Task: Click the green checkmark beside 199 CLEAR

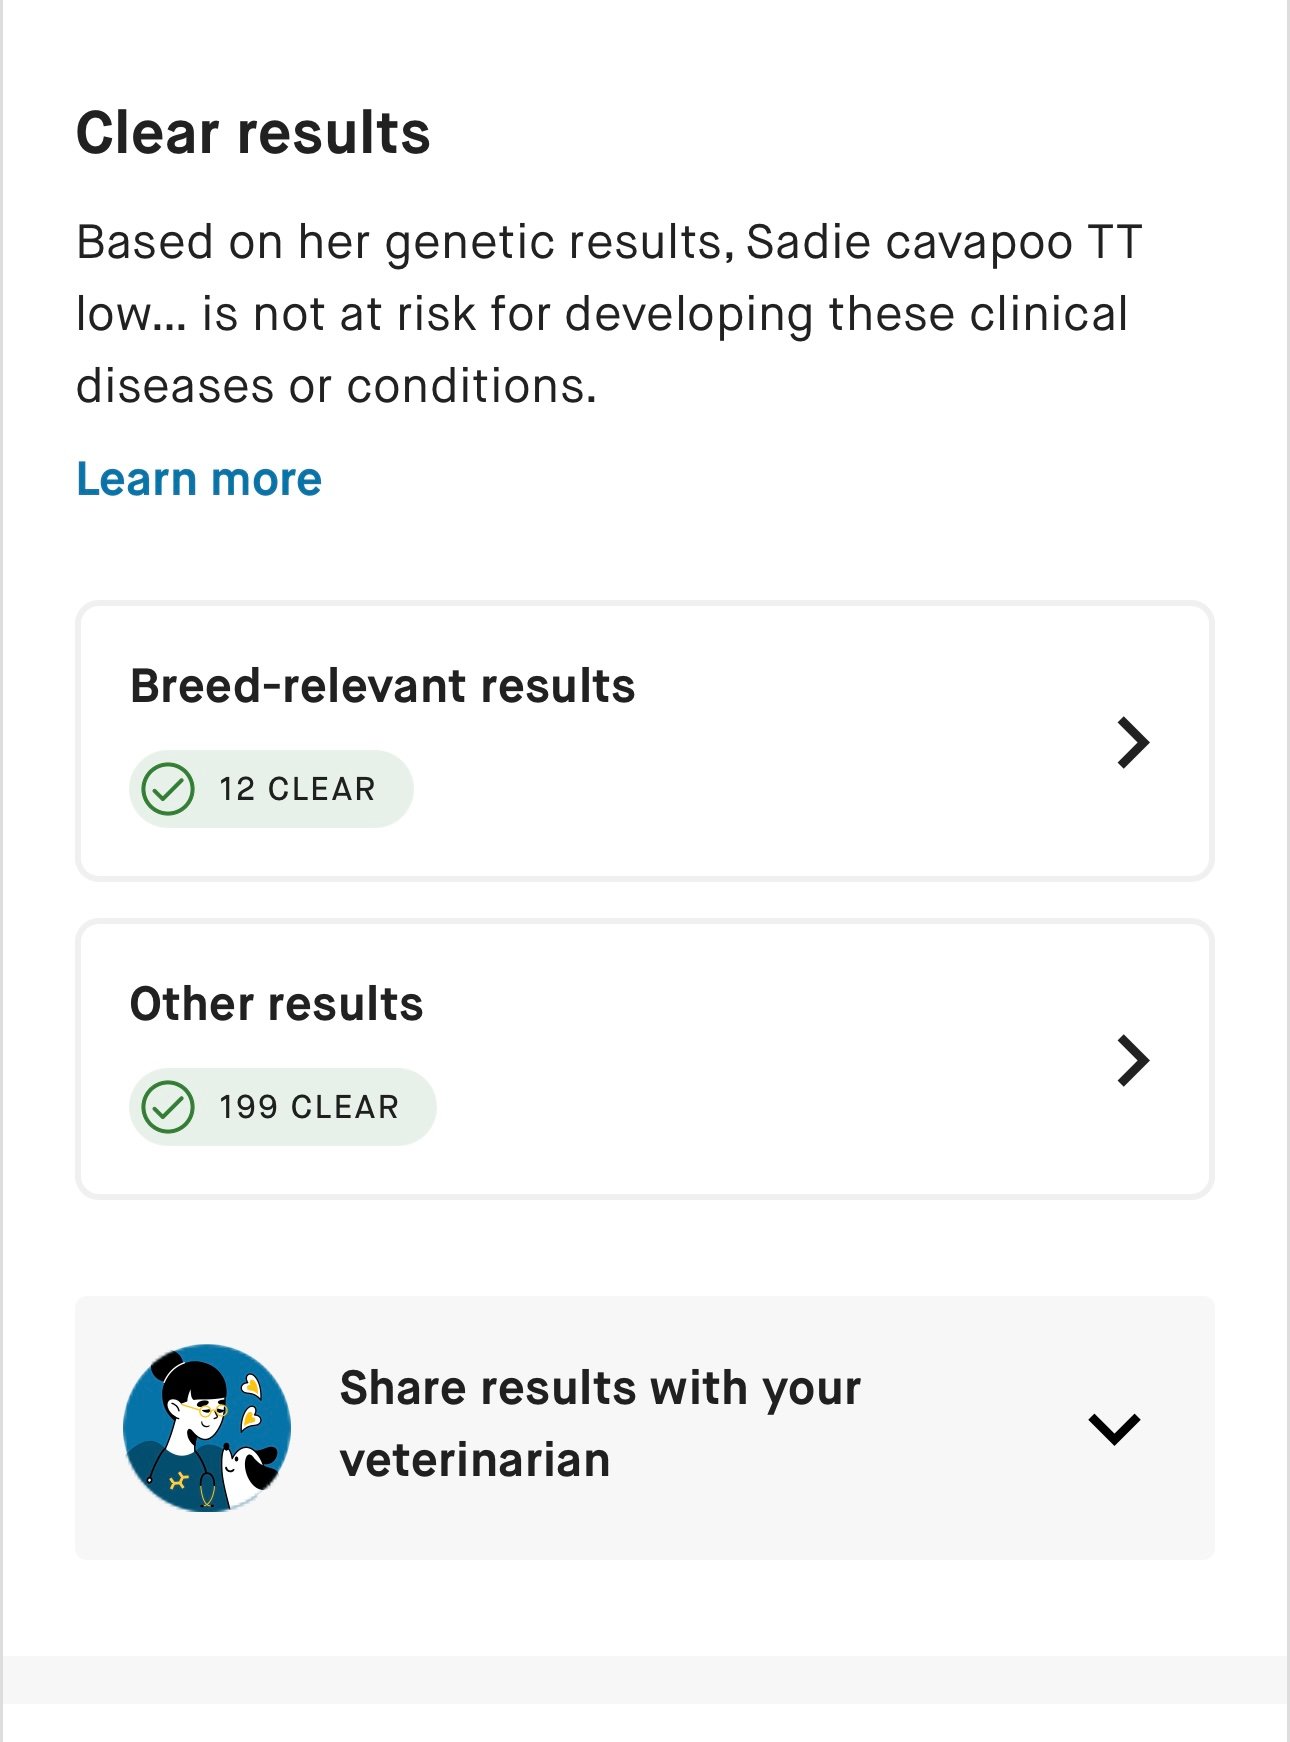Action: pyautogui.click(x=168, y=1107)
